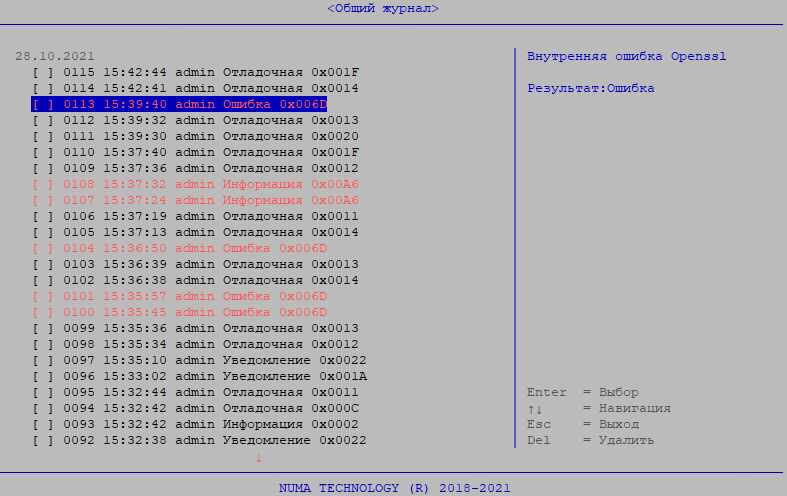This screenshot has height=496, width=787.
Task: Enable checkbox for entry 0092
Action: [43, 440]
